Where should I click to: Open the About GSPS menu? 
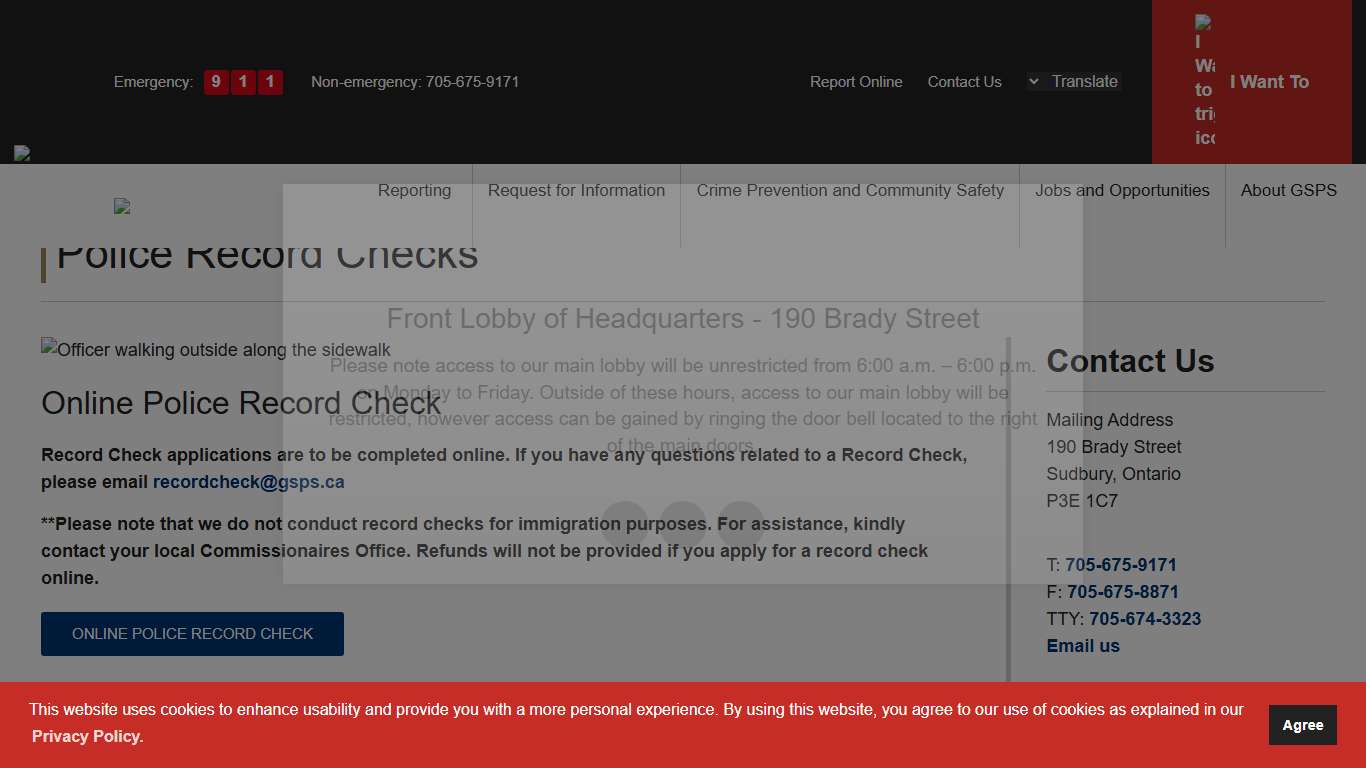pyautogui.click(x=1289, y=190)
